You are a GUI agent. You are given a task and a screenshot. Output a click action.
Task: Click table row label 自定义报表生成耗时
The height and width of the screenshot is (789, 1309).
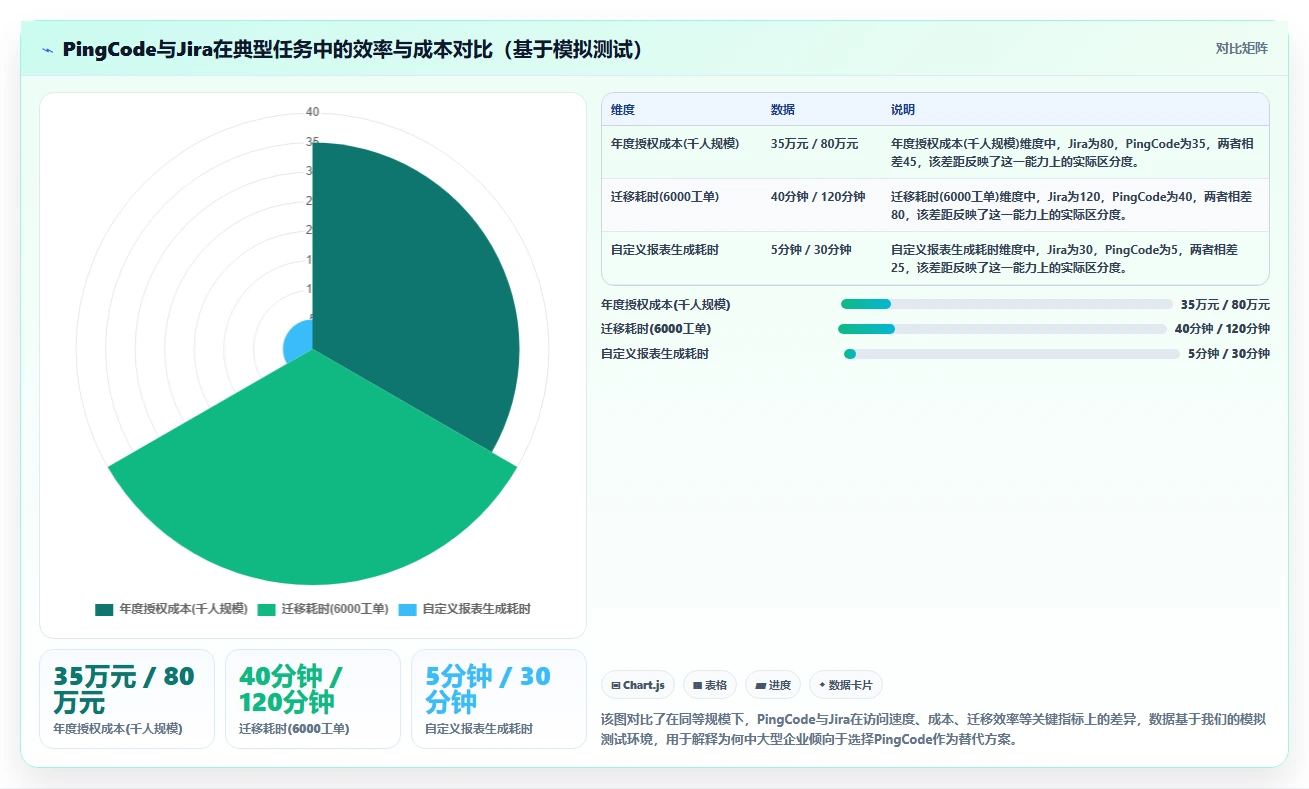665,250
